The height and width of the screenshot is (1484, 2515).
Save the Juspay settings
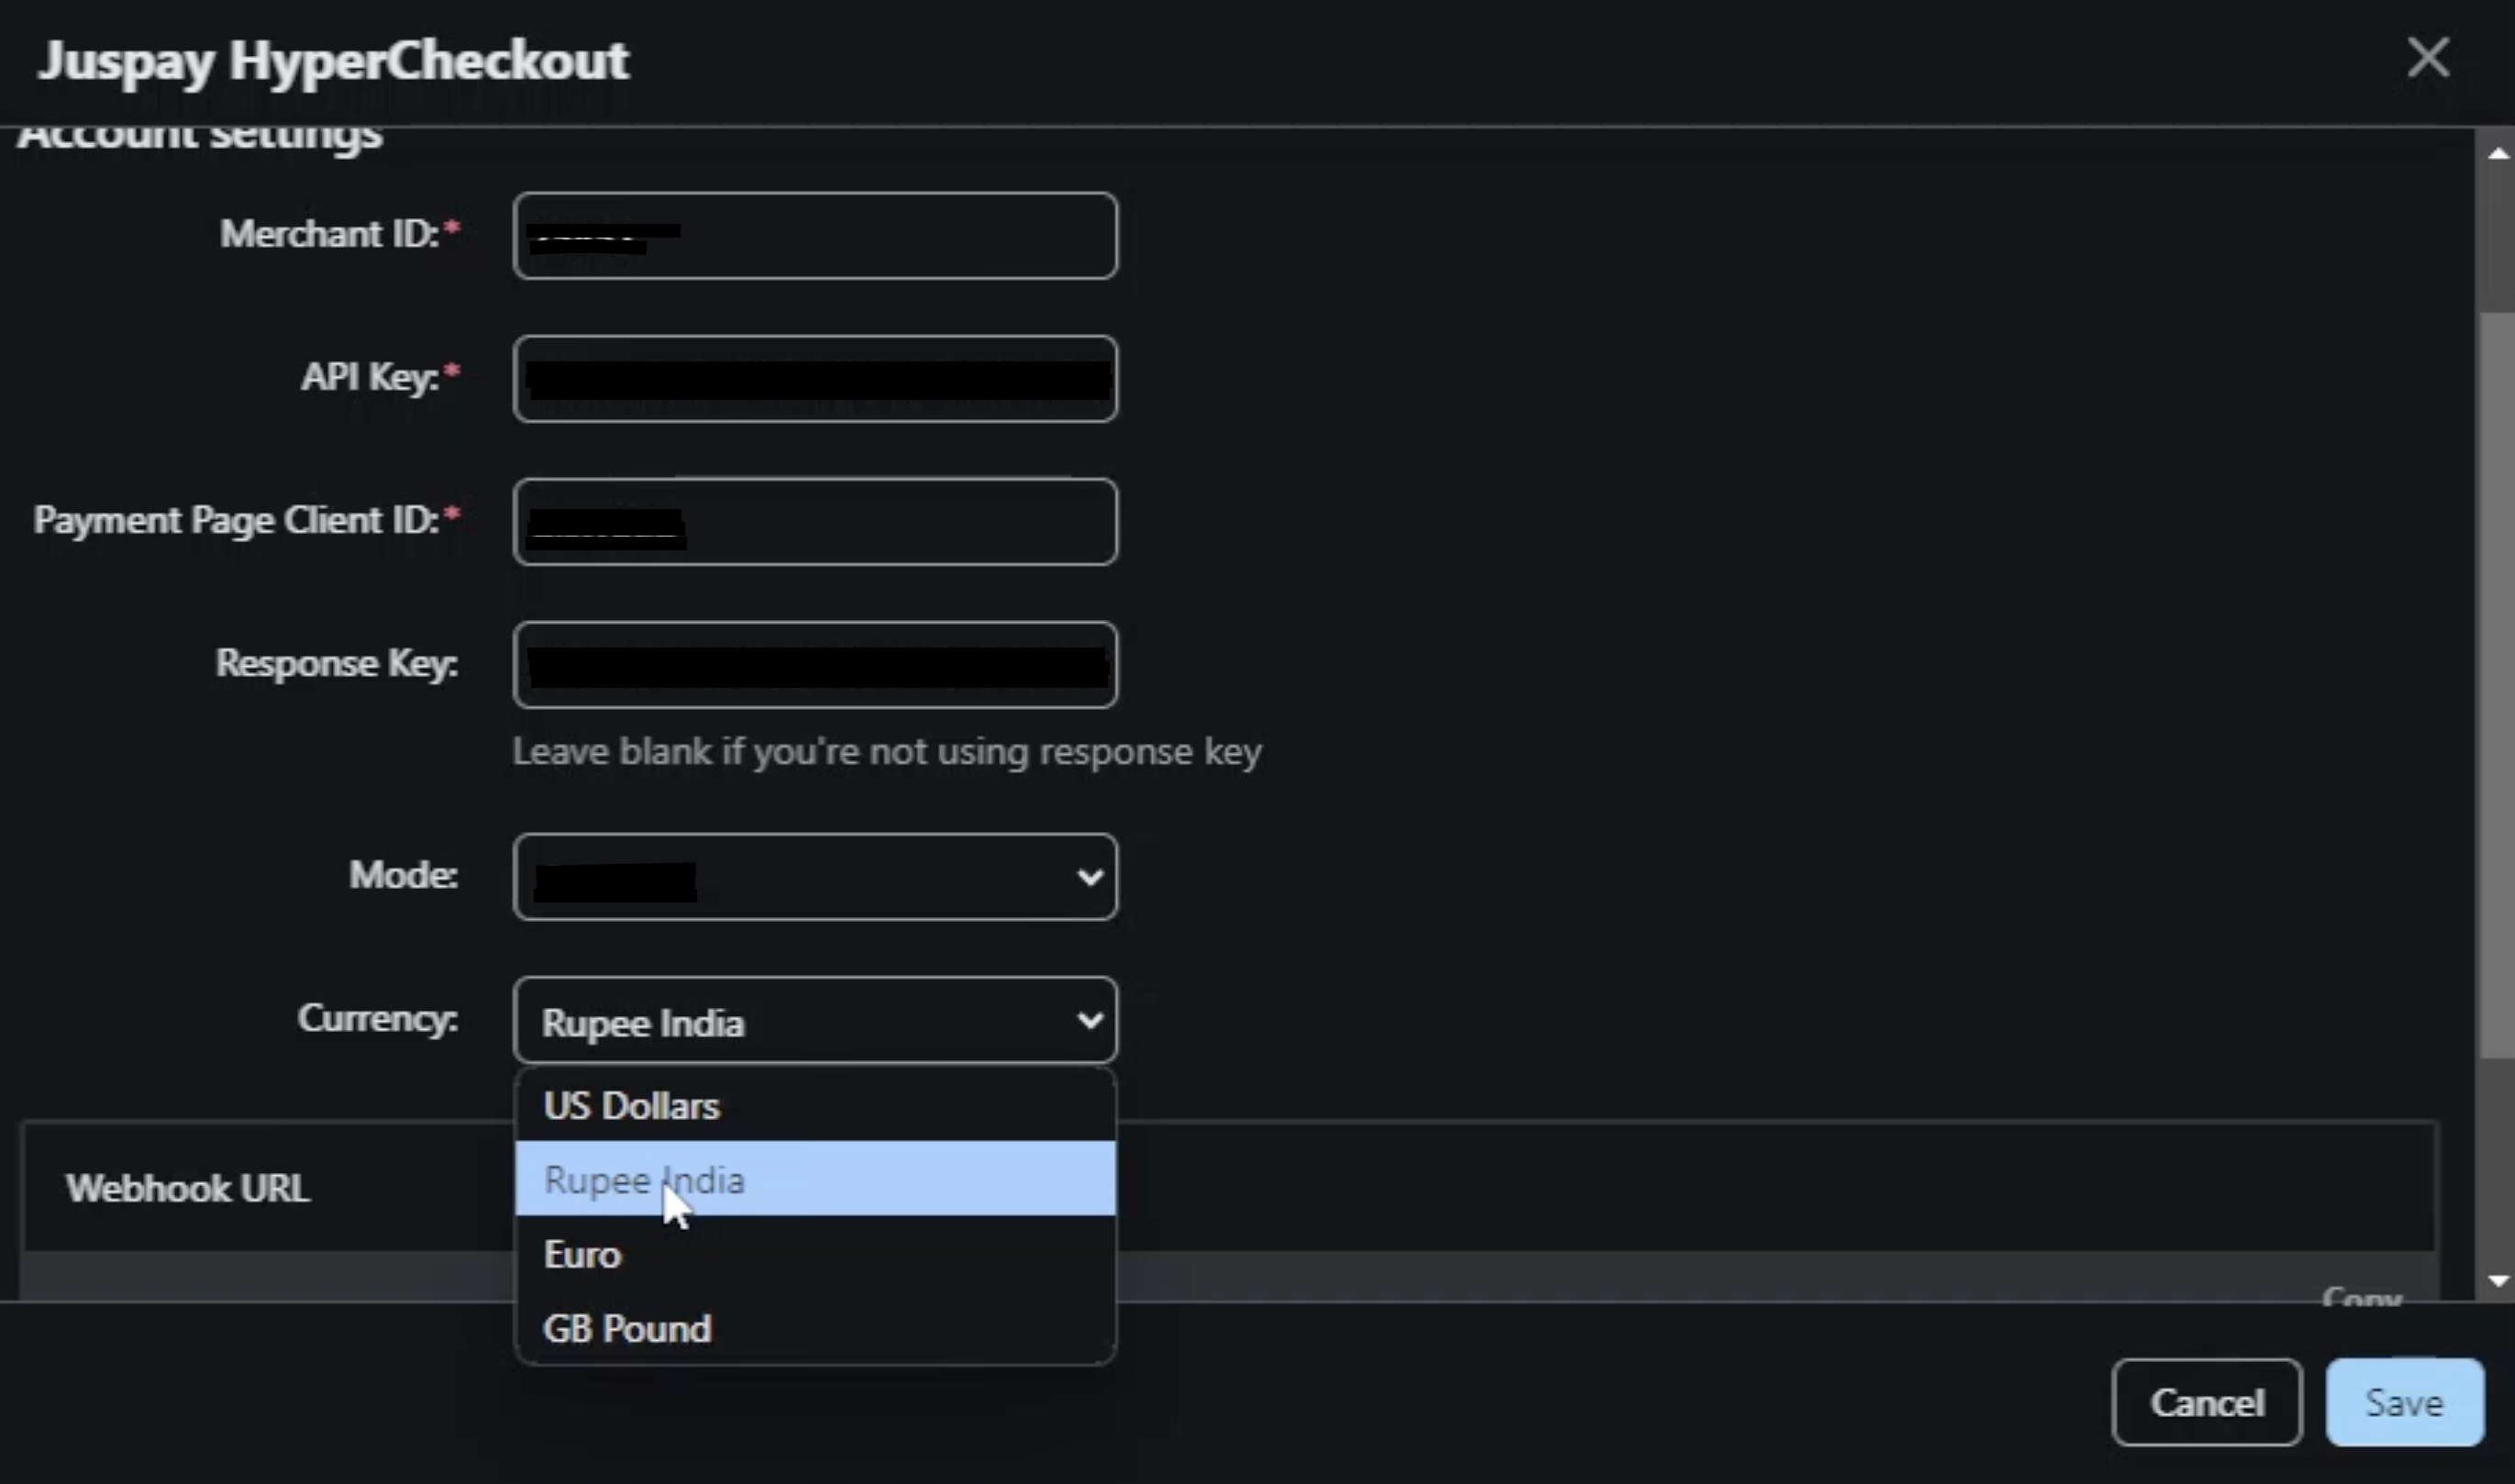point(2404,1402)
